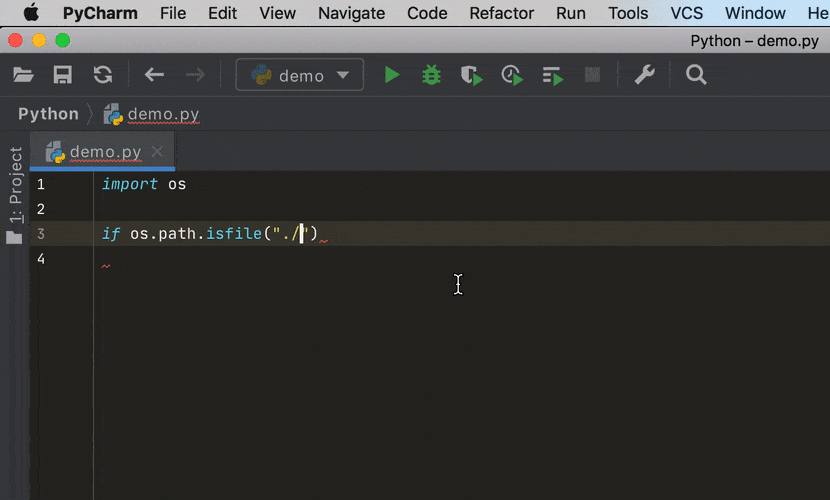This screenshot has height=500, width=830.
Task: Open the Refactor menu
Action: 501,13
